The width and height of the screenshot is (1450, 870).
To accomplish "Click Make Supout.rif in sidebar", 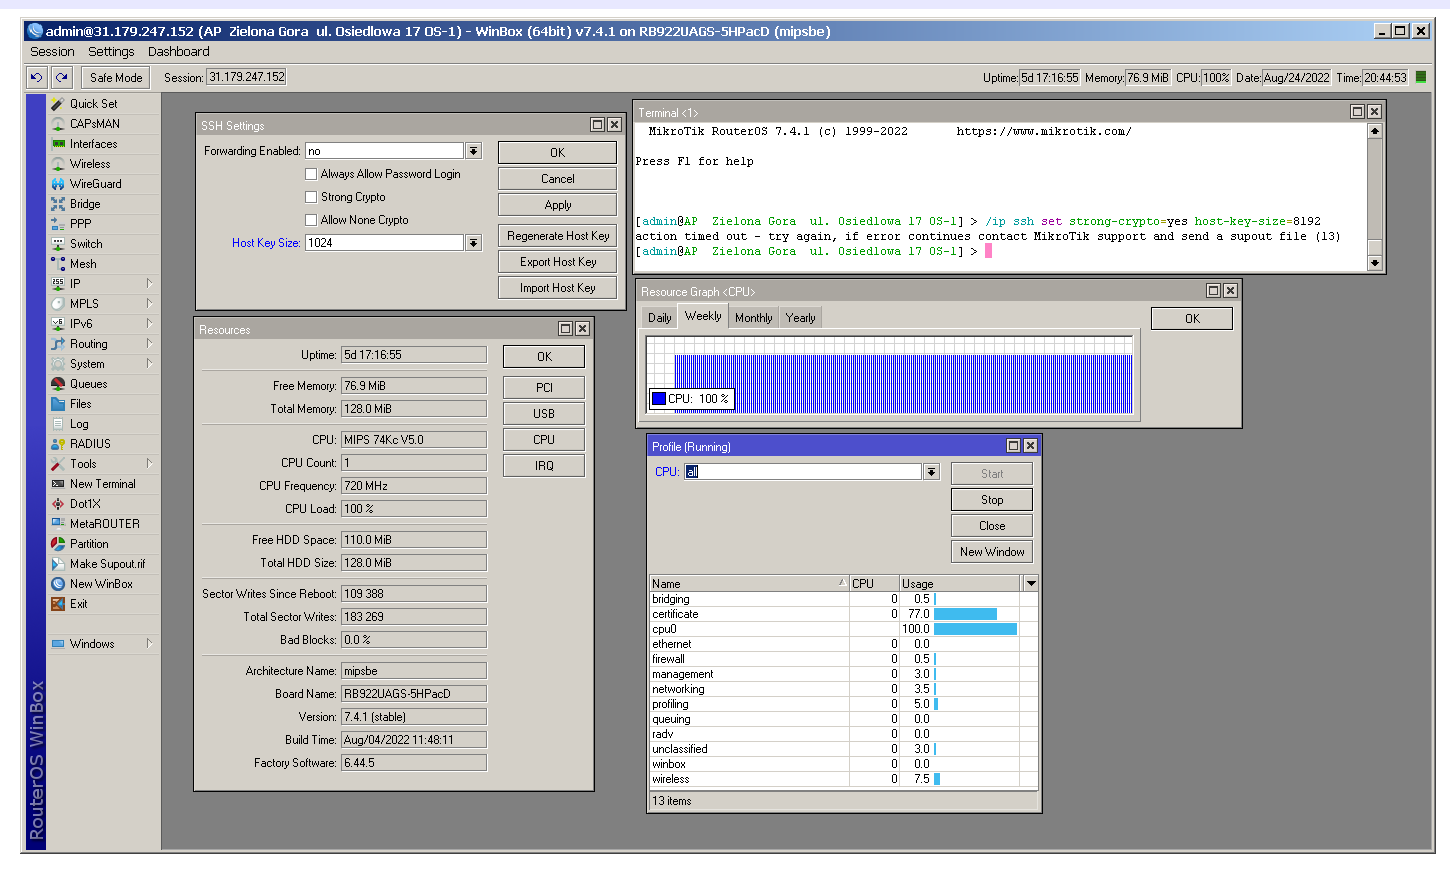I will click(107, 564).
